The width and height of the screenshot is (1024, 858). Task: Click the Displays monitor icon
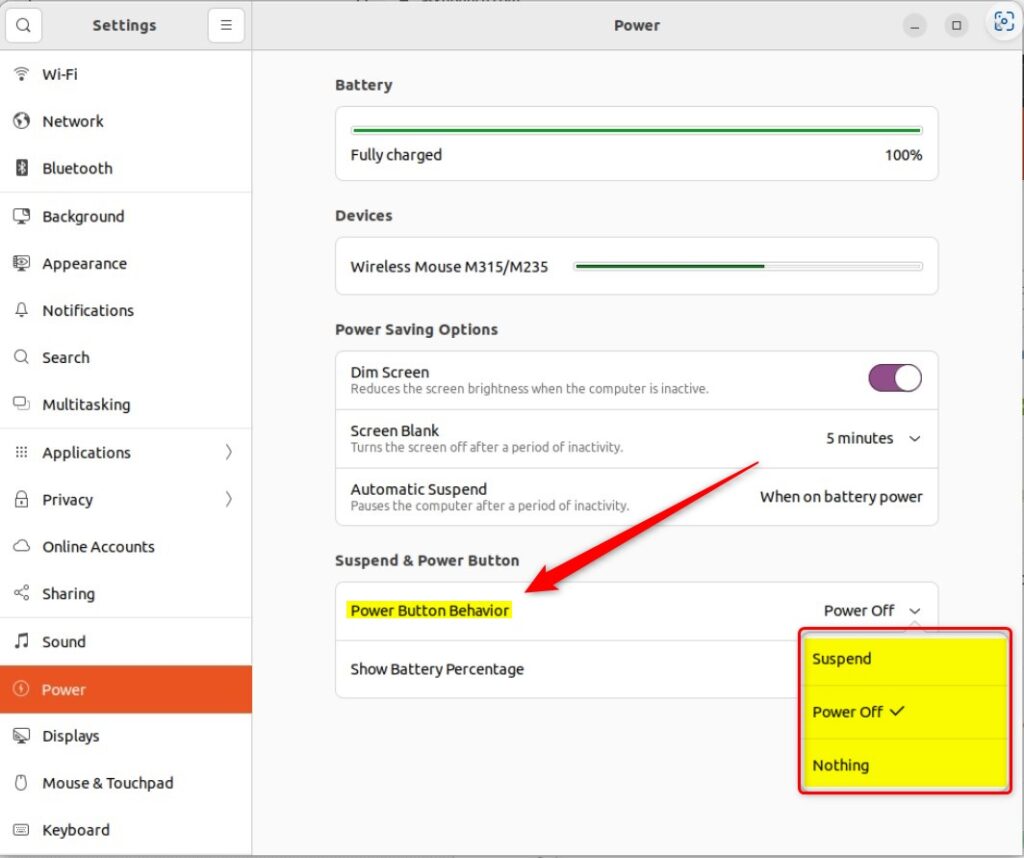point(21,736)
